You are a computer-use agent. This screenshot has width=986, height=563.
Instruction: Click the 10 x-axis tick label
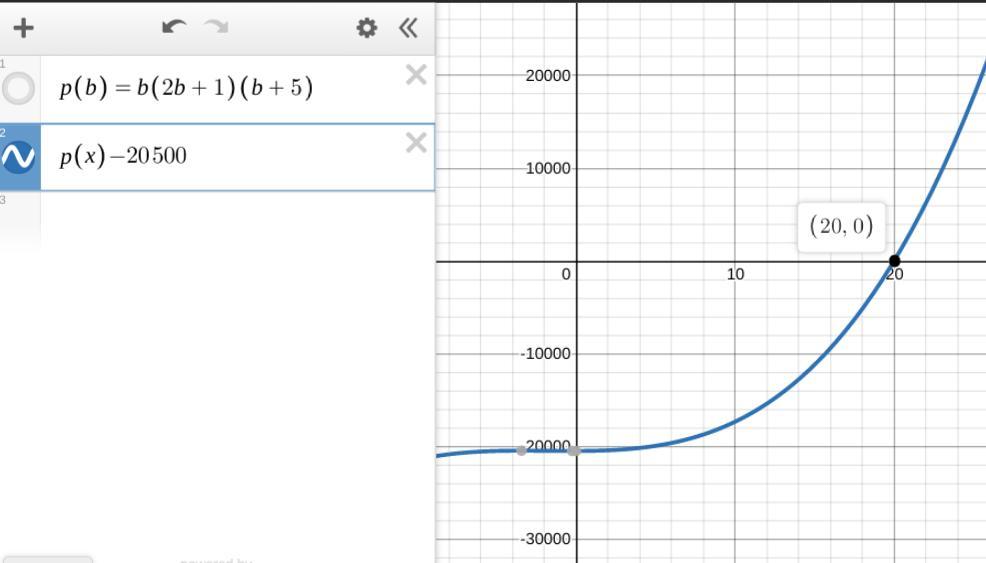[x=735, y=274]
